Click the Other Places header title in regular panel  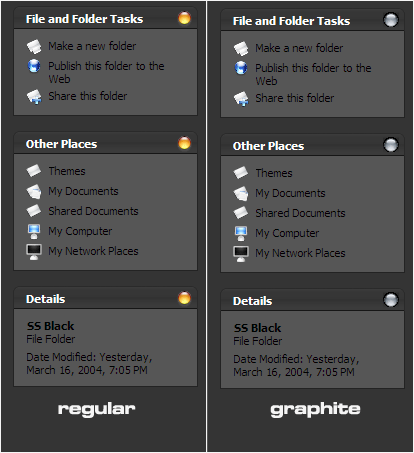[x=62, y=144]
